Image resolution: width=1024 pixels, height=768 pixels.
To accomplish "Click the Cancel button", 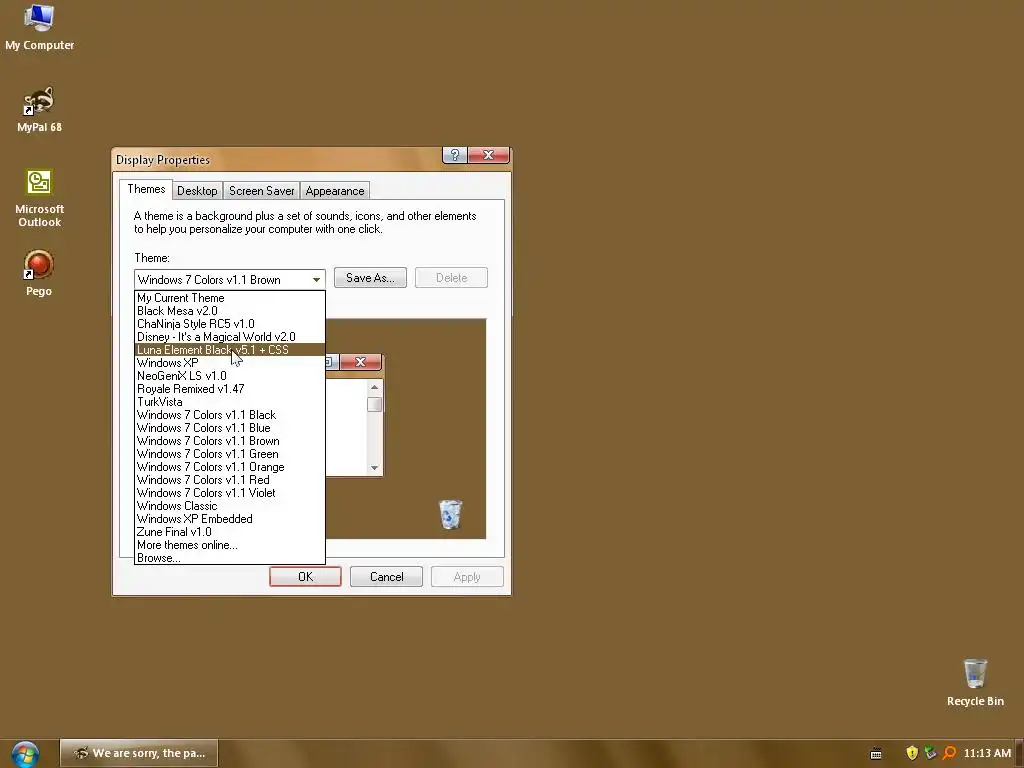I will (x=387, y=577).
